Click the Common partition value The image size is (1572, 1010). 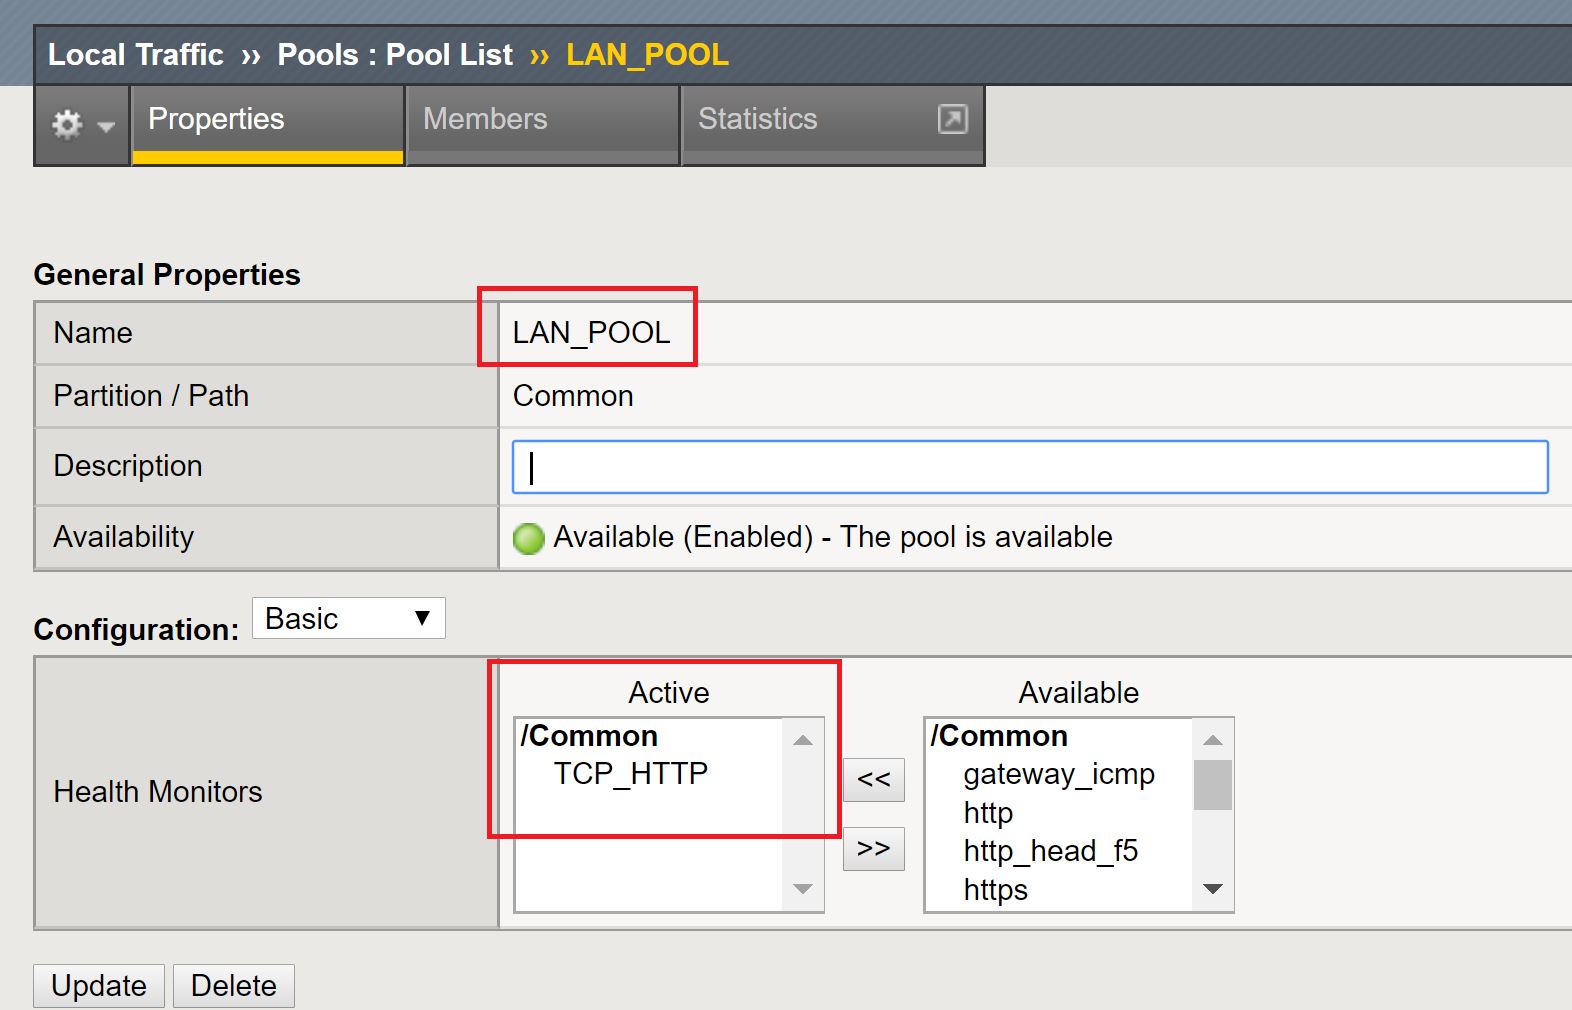(573, 396)
